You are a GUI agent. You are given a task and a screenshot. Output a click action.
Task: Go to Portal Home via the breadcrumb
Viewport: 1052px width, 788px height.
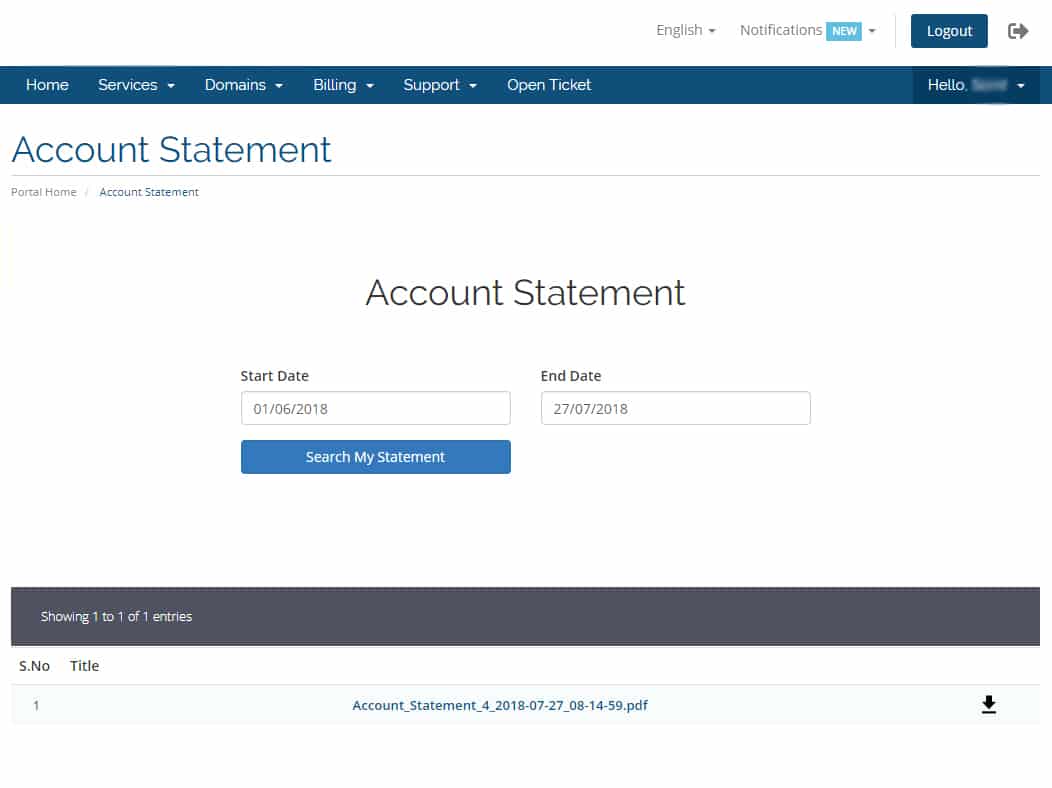click(43, 192)
